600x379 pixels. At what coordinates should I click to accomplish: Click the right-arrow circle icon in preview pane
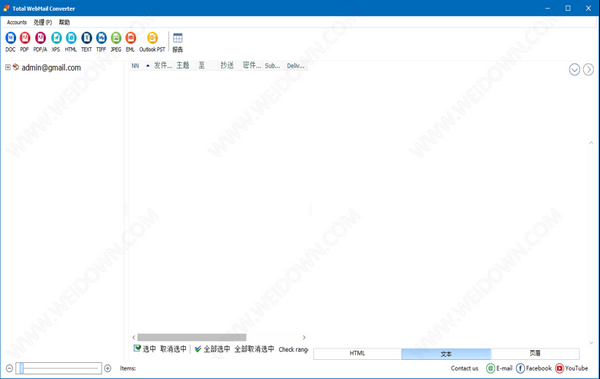[589, 69]
